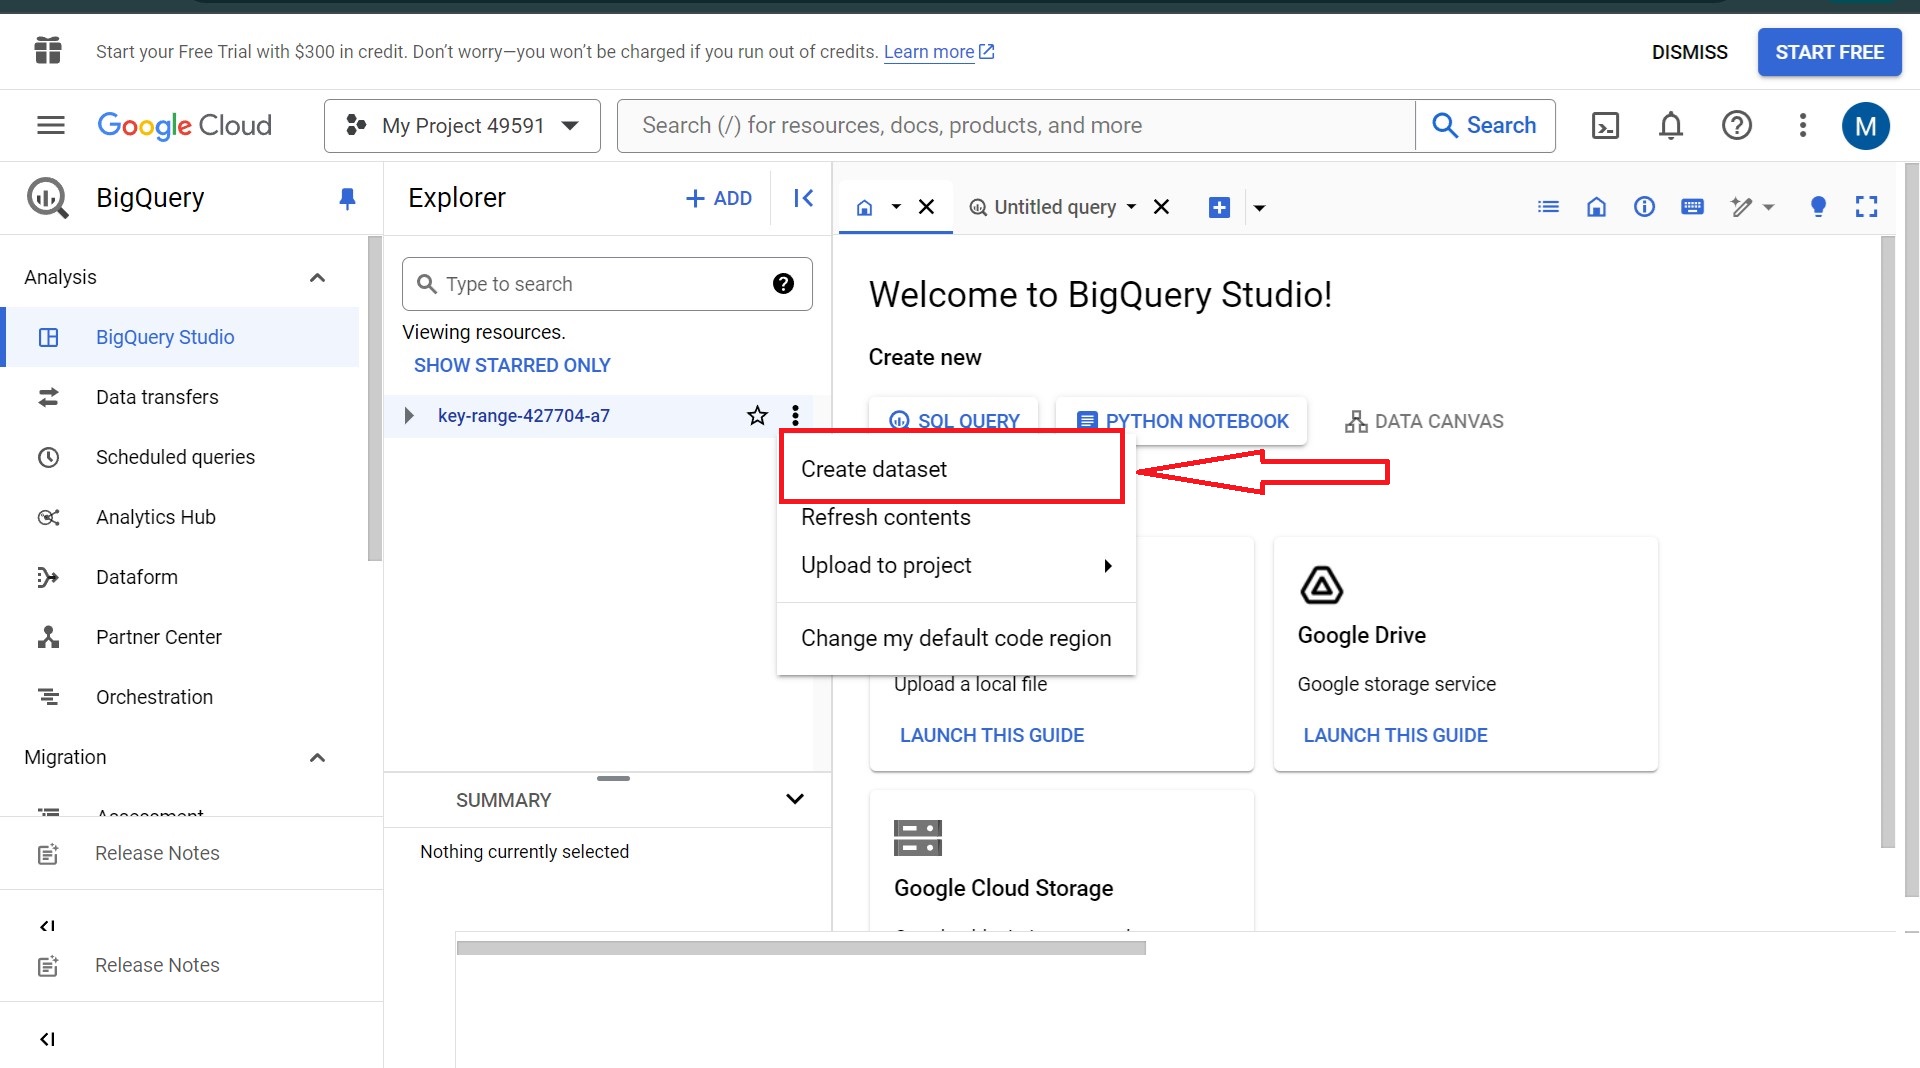This screenshot has height=1068, width=1920.
Task: Click the Google Cloud logo
Action: [x=184, y=125]
